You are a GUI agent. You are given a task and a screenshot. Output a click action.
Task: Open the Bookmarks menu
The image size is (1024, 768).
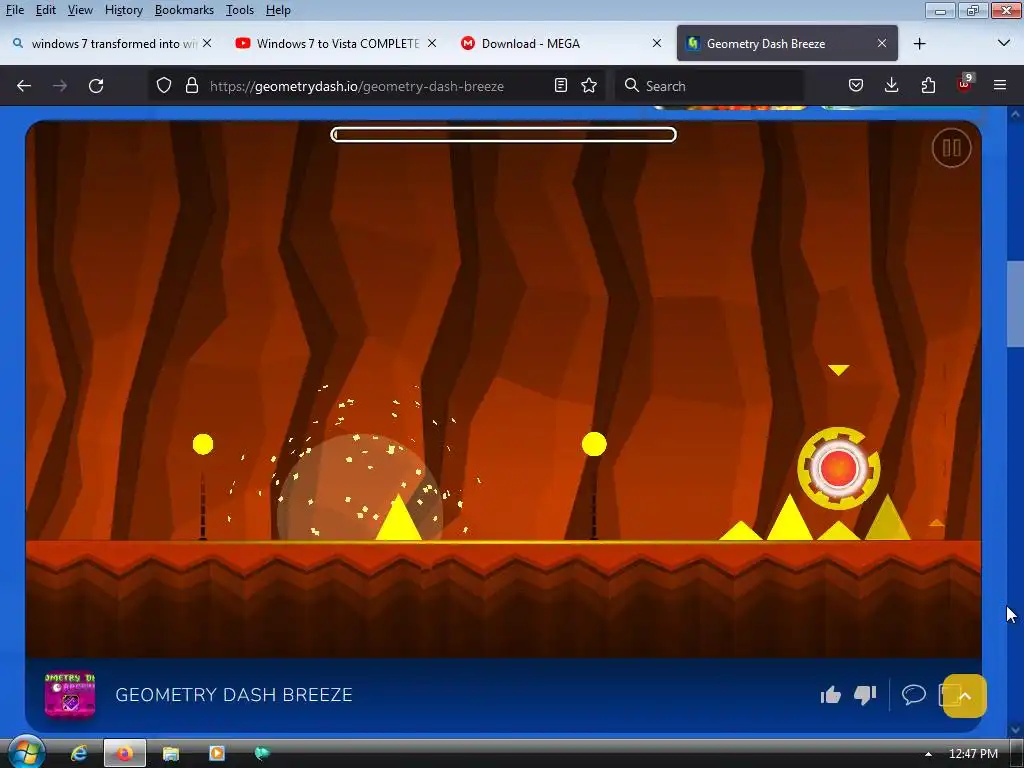pos(184,10)
